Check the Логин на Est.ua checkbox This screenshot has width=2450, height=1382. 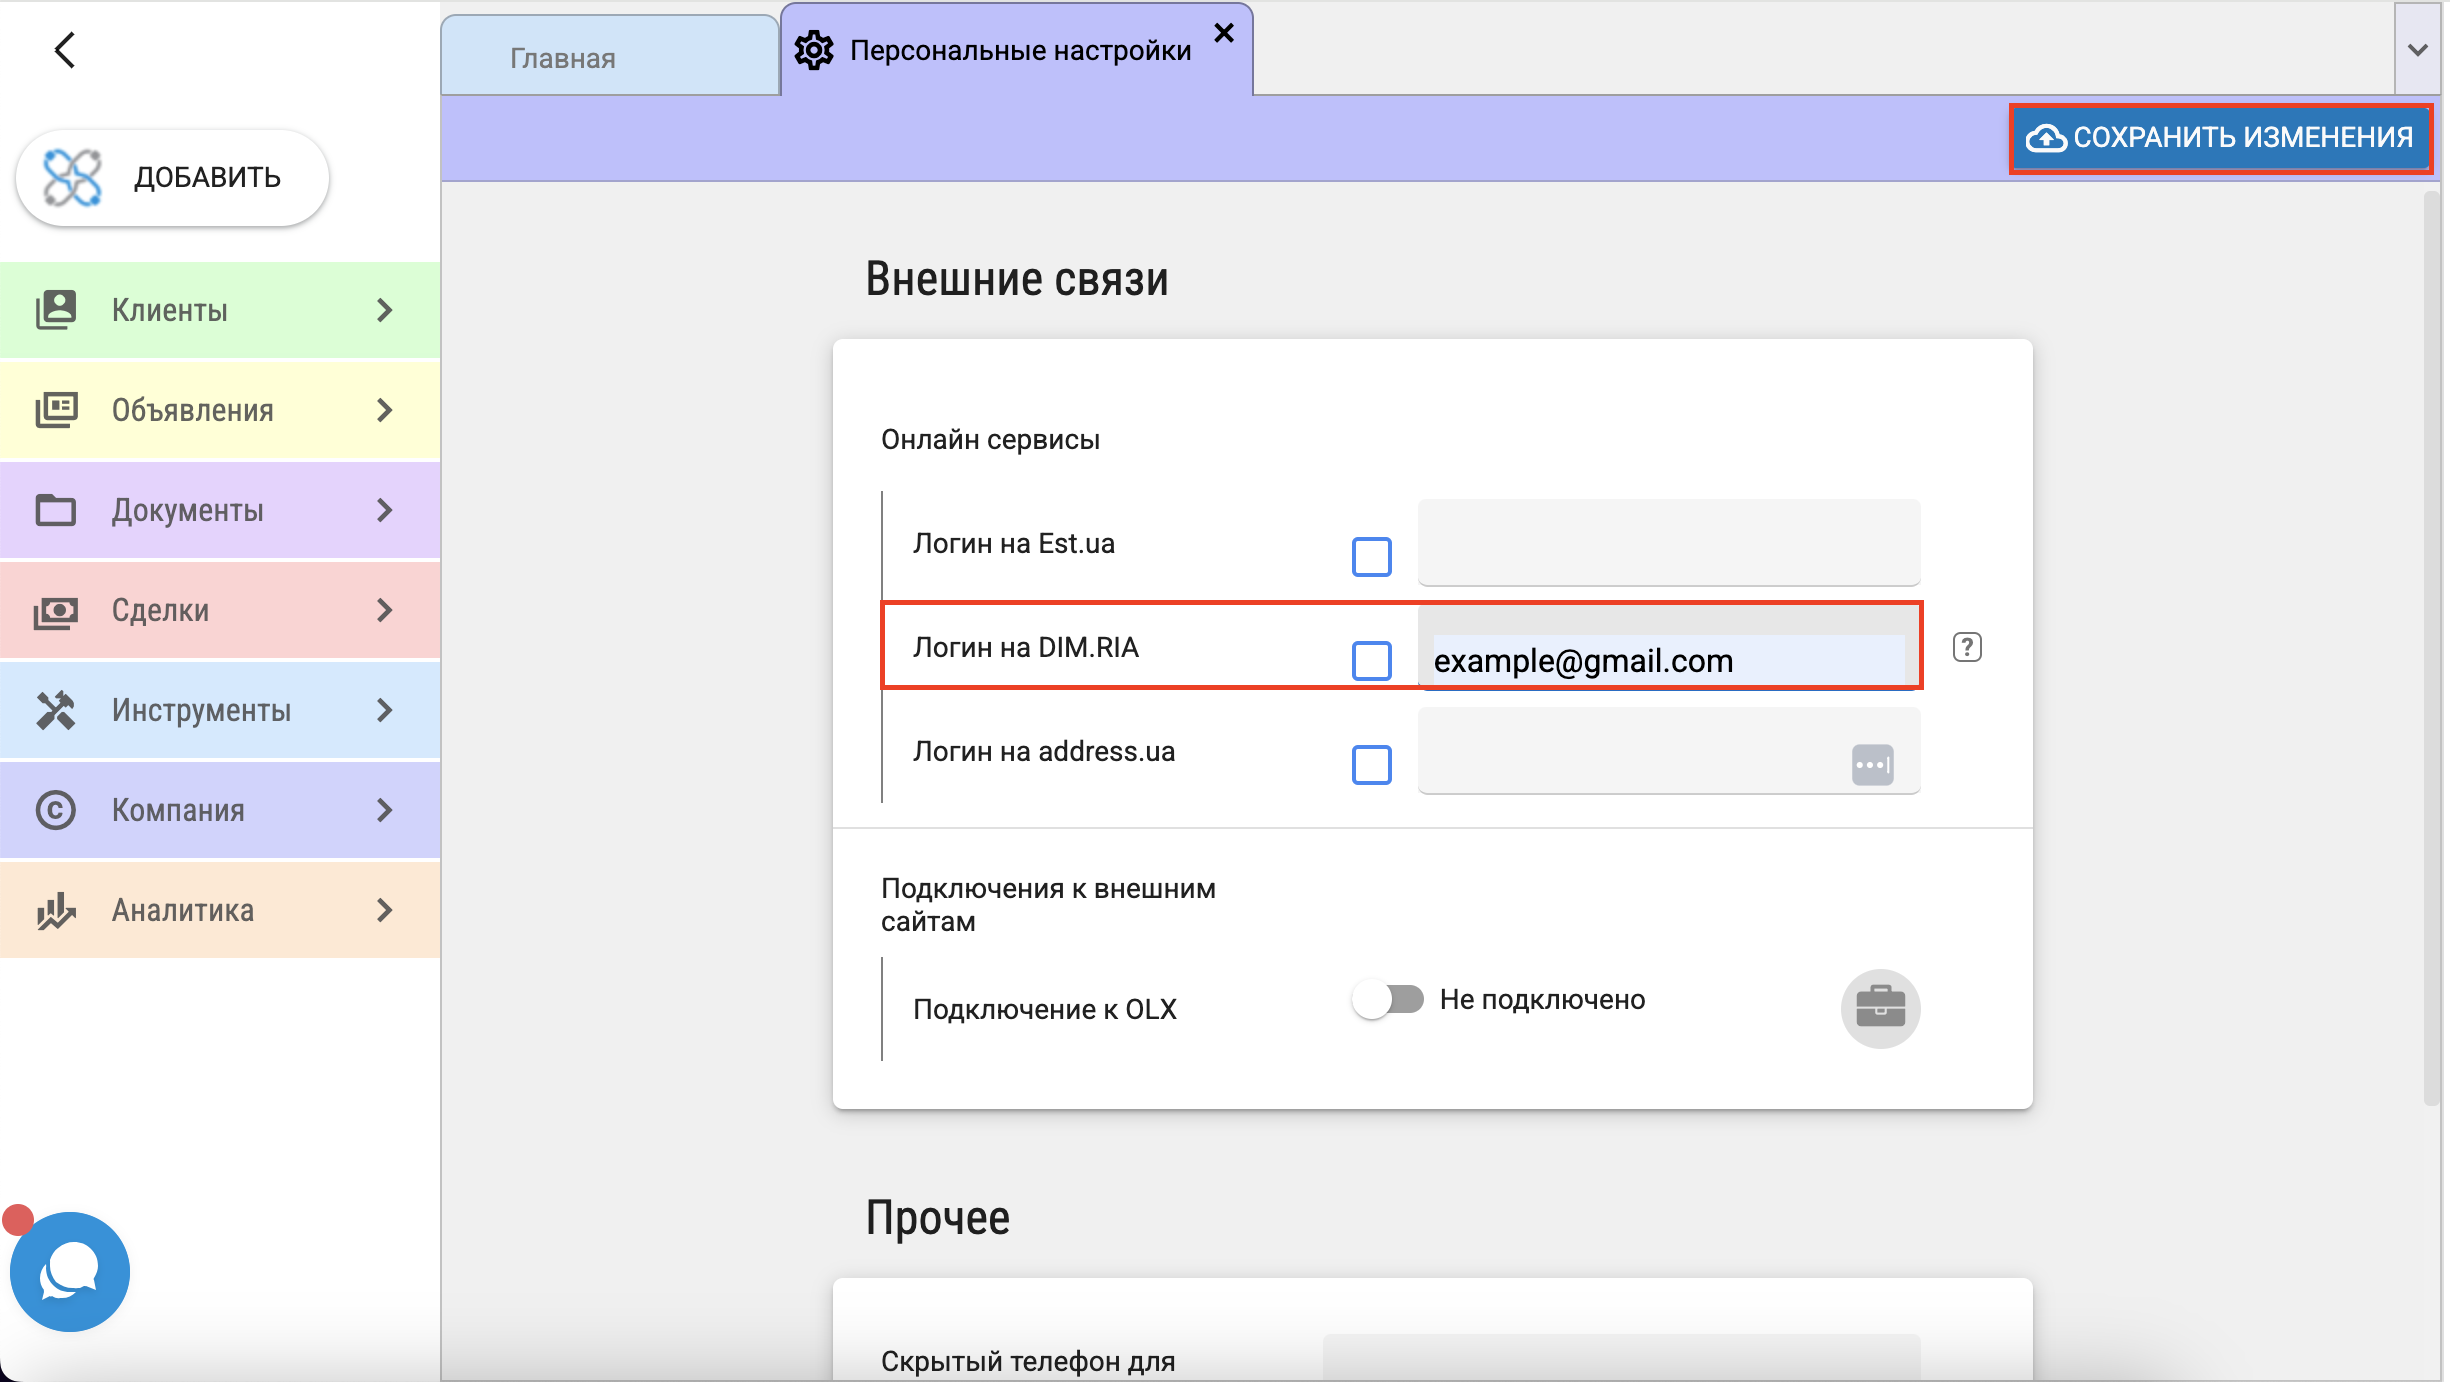point(1371,557)
